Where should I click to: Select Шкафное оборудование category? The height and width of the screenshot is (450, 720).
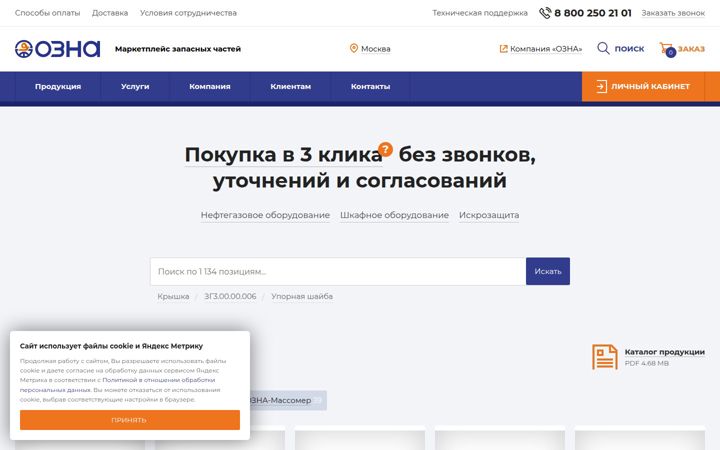pos(394,215)
